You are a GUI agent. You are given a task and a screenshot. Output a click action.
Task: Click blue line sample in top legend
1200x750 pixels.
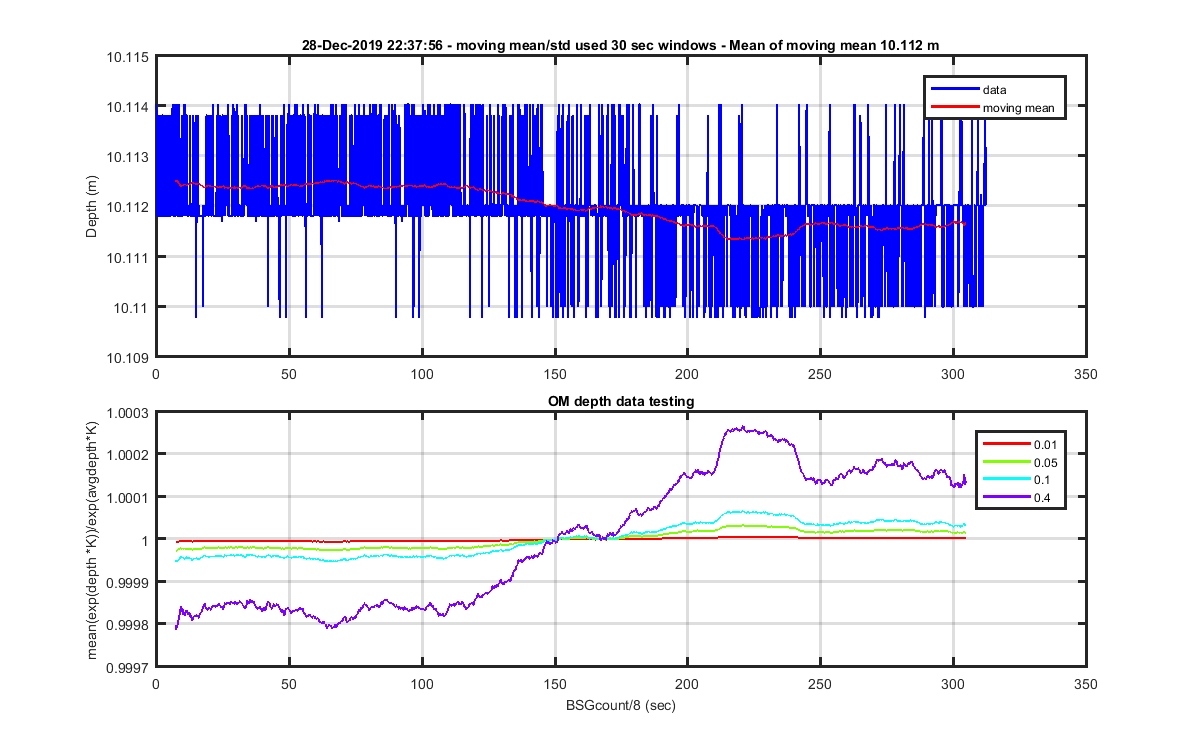click(x=953, y=90)
